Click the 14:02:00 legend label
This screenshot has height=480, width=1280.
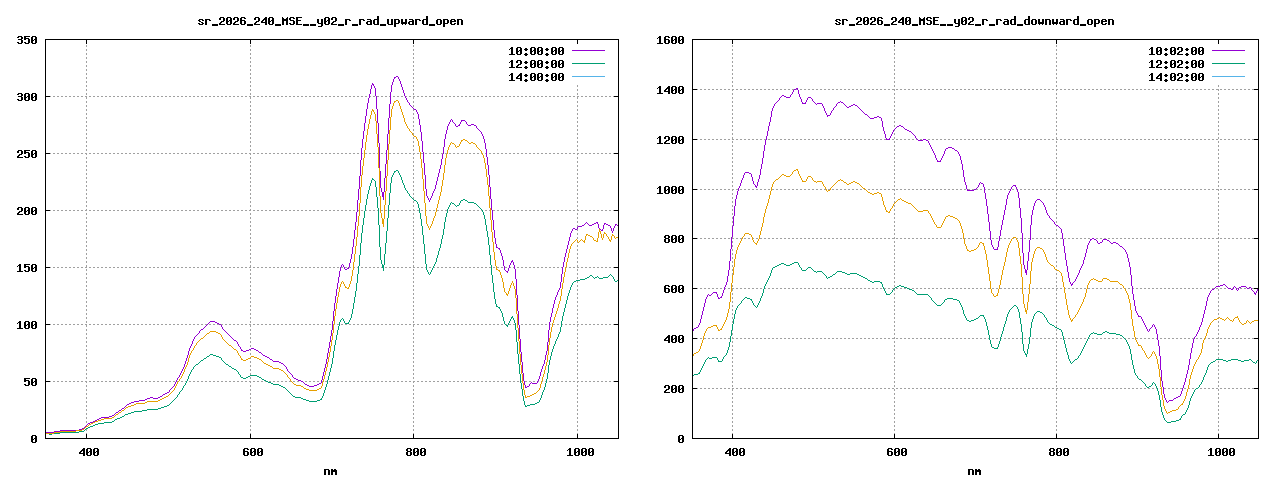tap(1176, 77)
